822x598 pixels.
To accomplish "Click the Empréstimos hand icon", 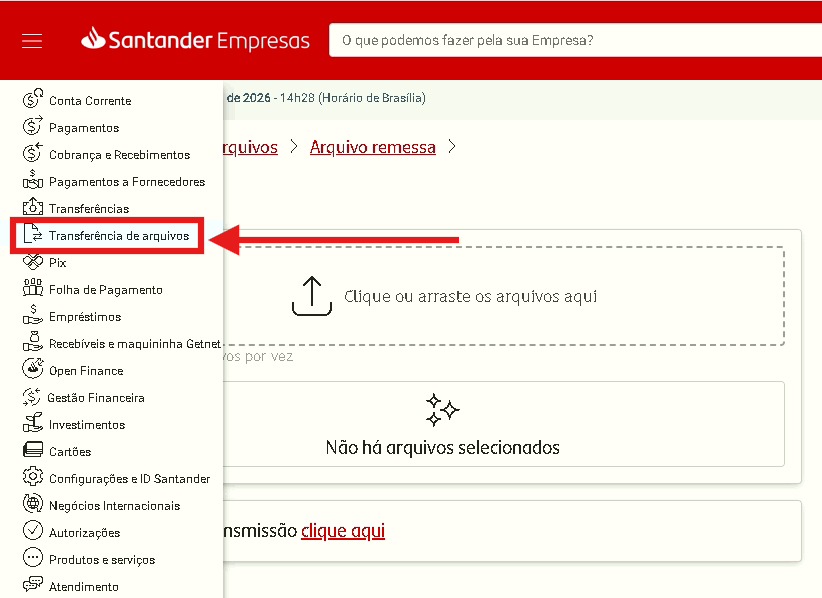I will point(33,315).
